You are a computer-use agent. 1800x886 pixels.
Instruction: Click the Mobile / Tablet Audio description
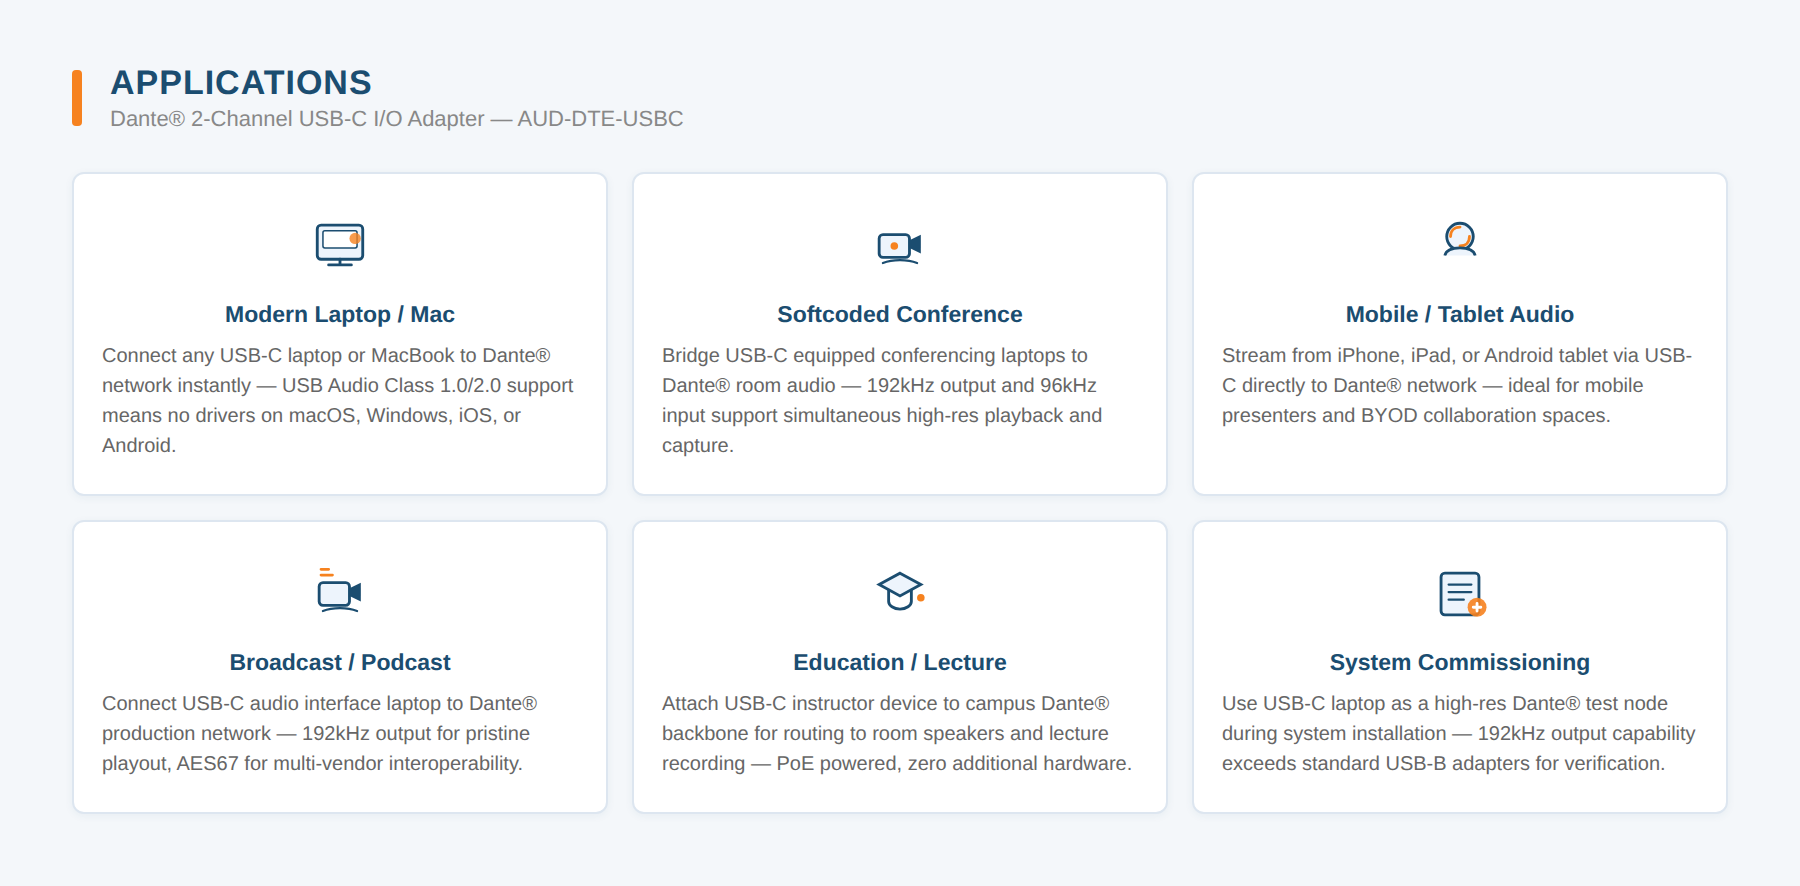1457,385
